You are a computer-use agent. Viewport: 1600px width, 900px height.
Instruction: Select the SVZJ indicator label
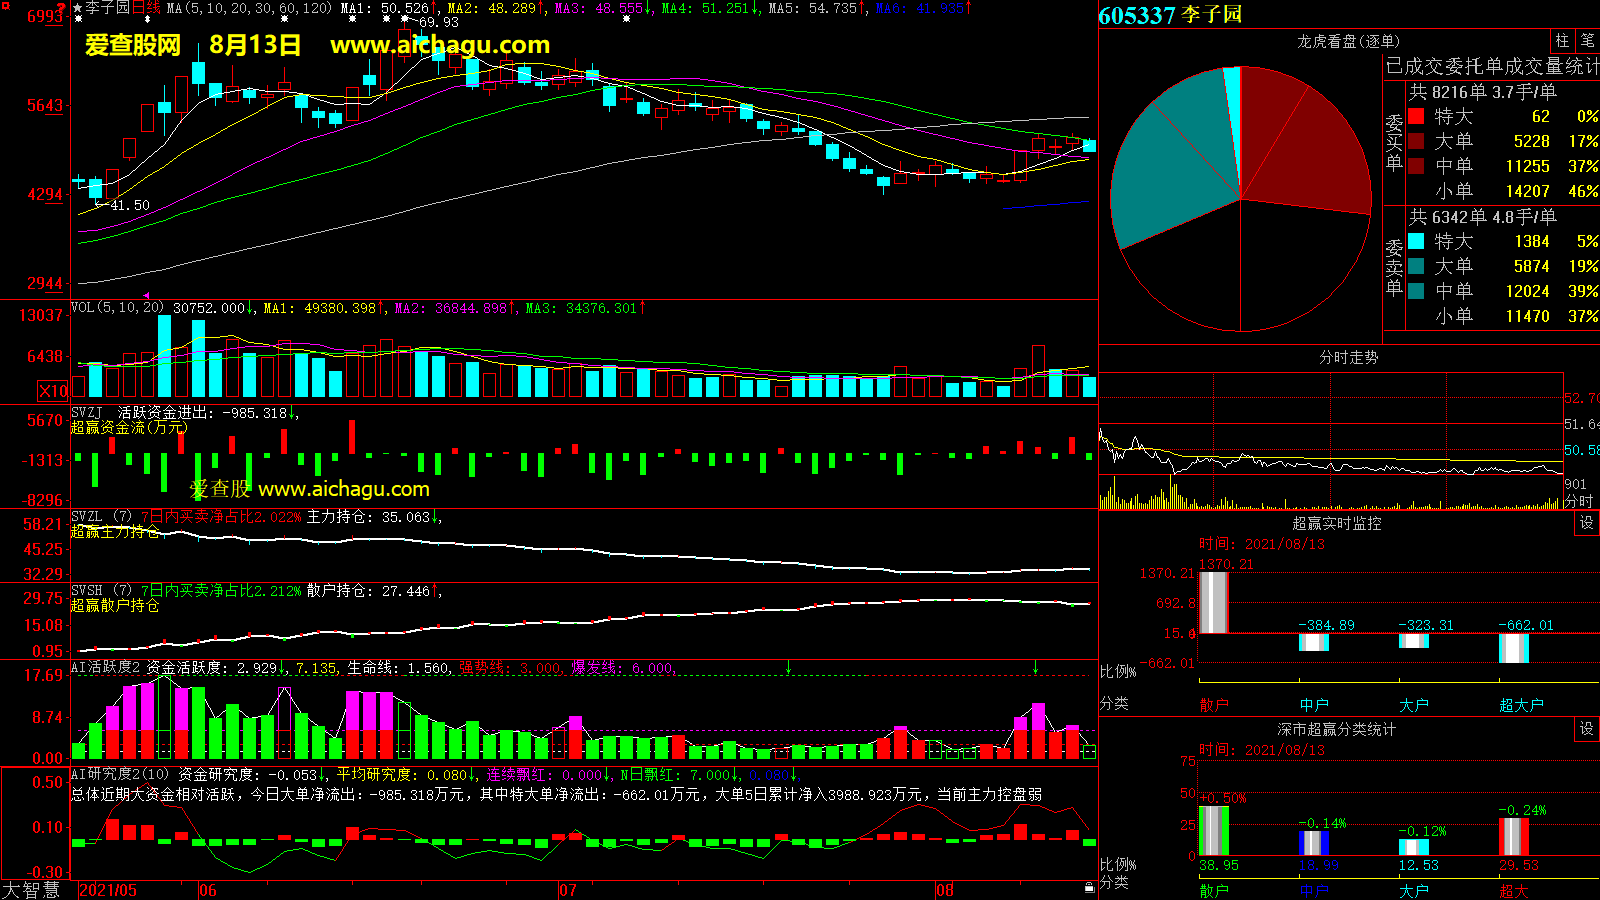[x=87, y=412]
